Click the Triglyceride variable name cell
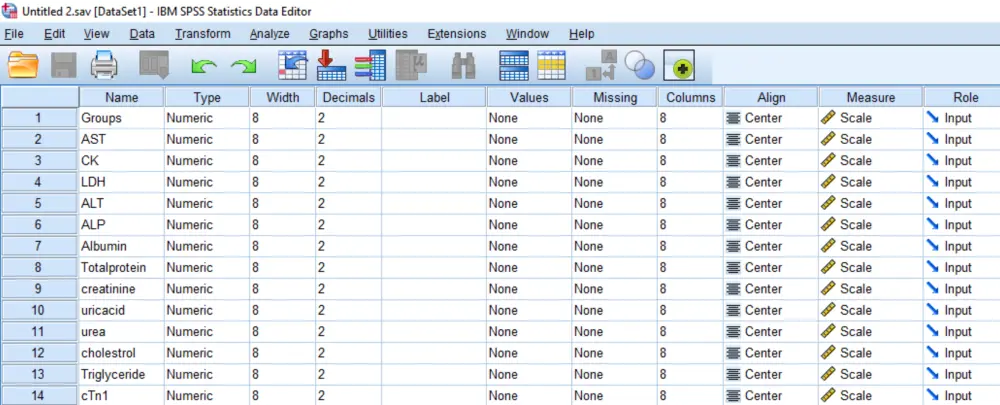Screen dimensions: 1000x405 [x=122, y=374]
